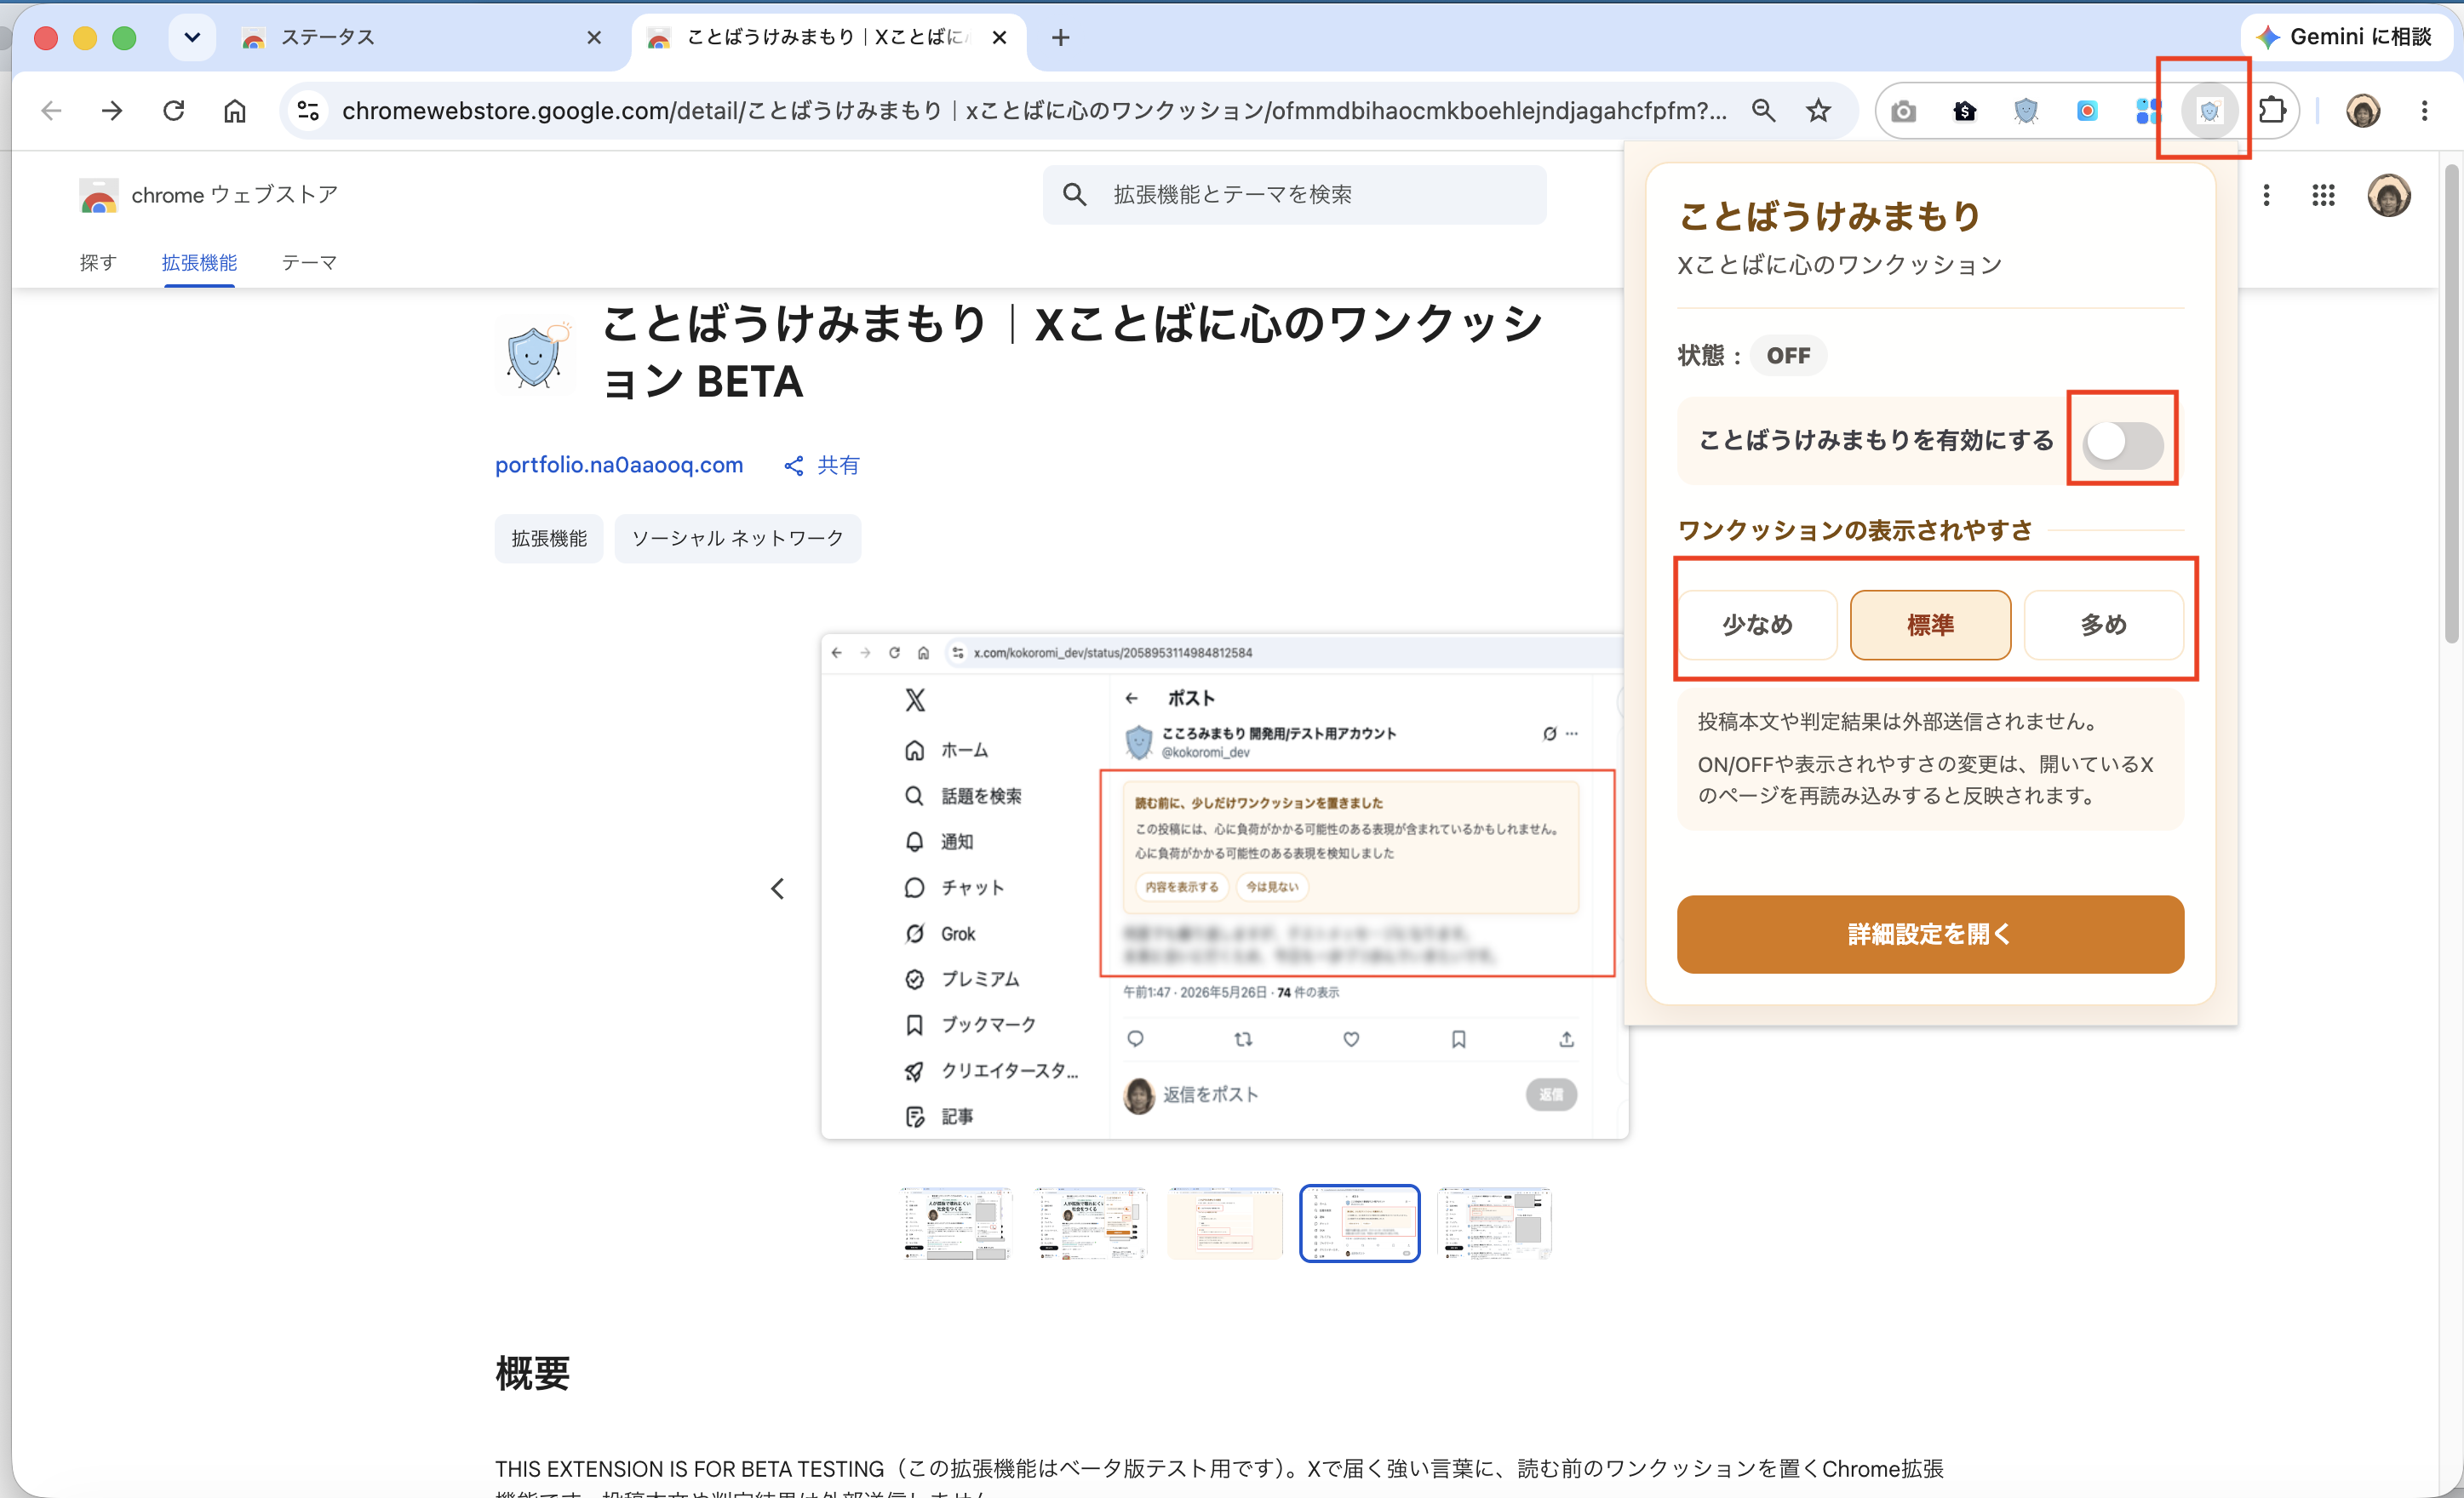Show the previous screenshot with left chevron
Viewport: 2464px width, 1498px height.
point(777,889)
